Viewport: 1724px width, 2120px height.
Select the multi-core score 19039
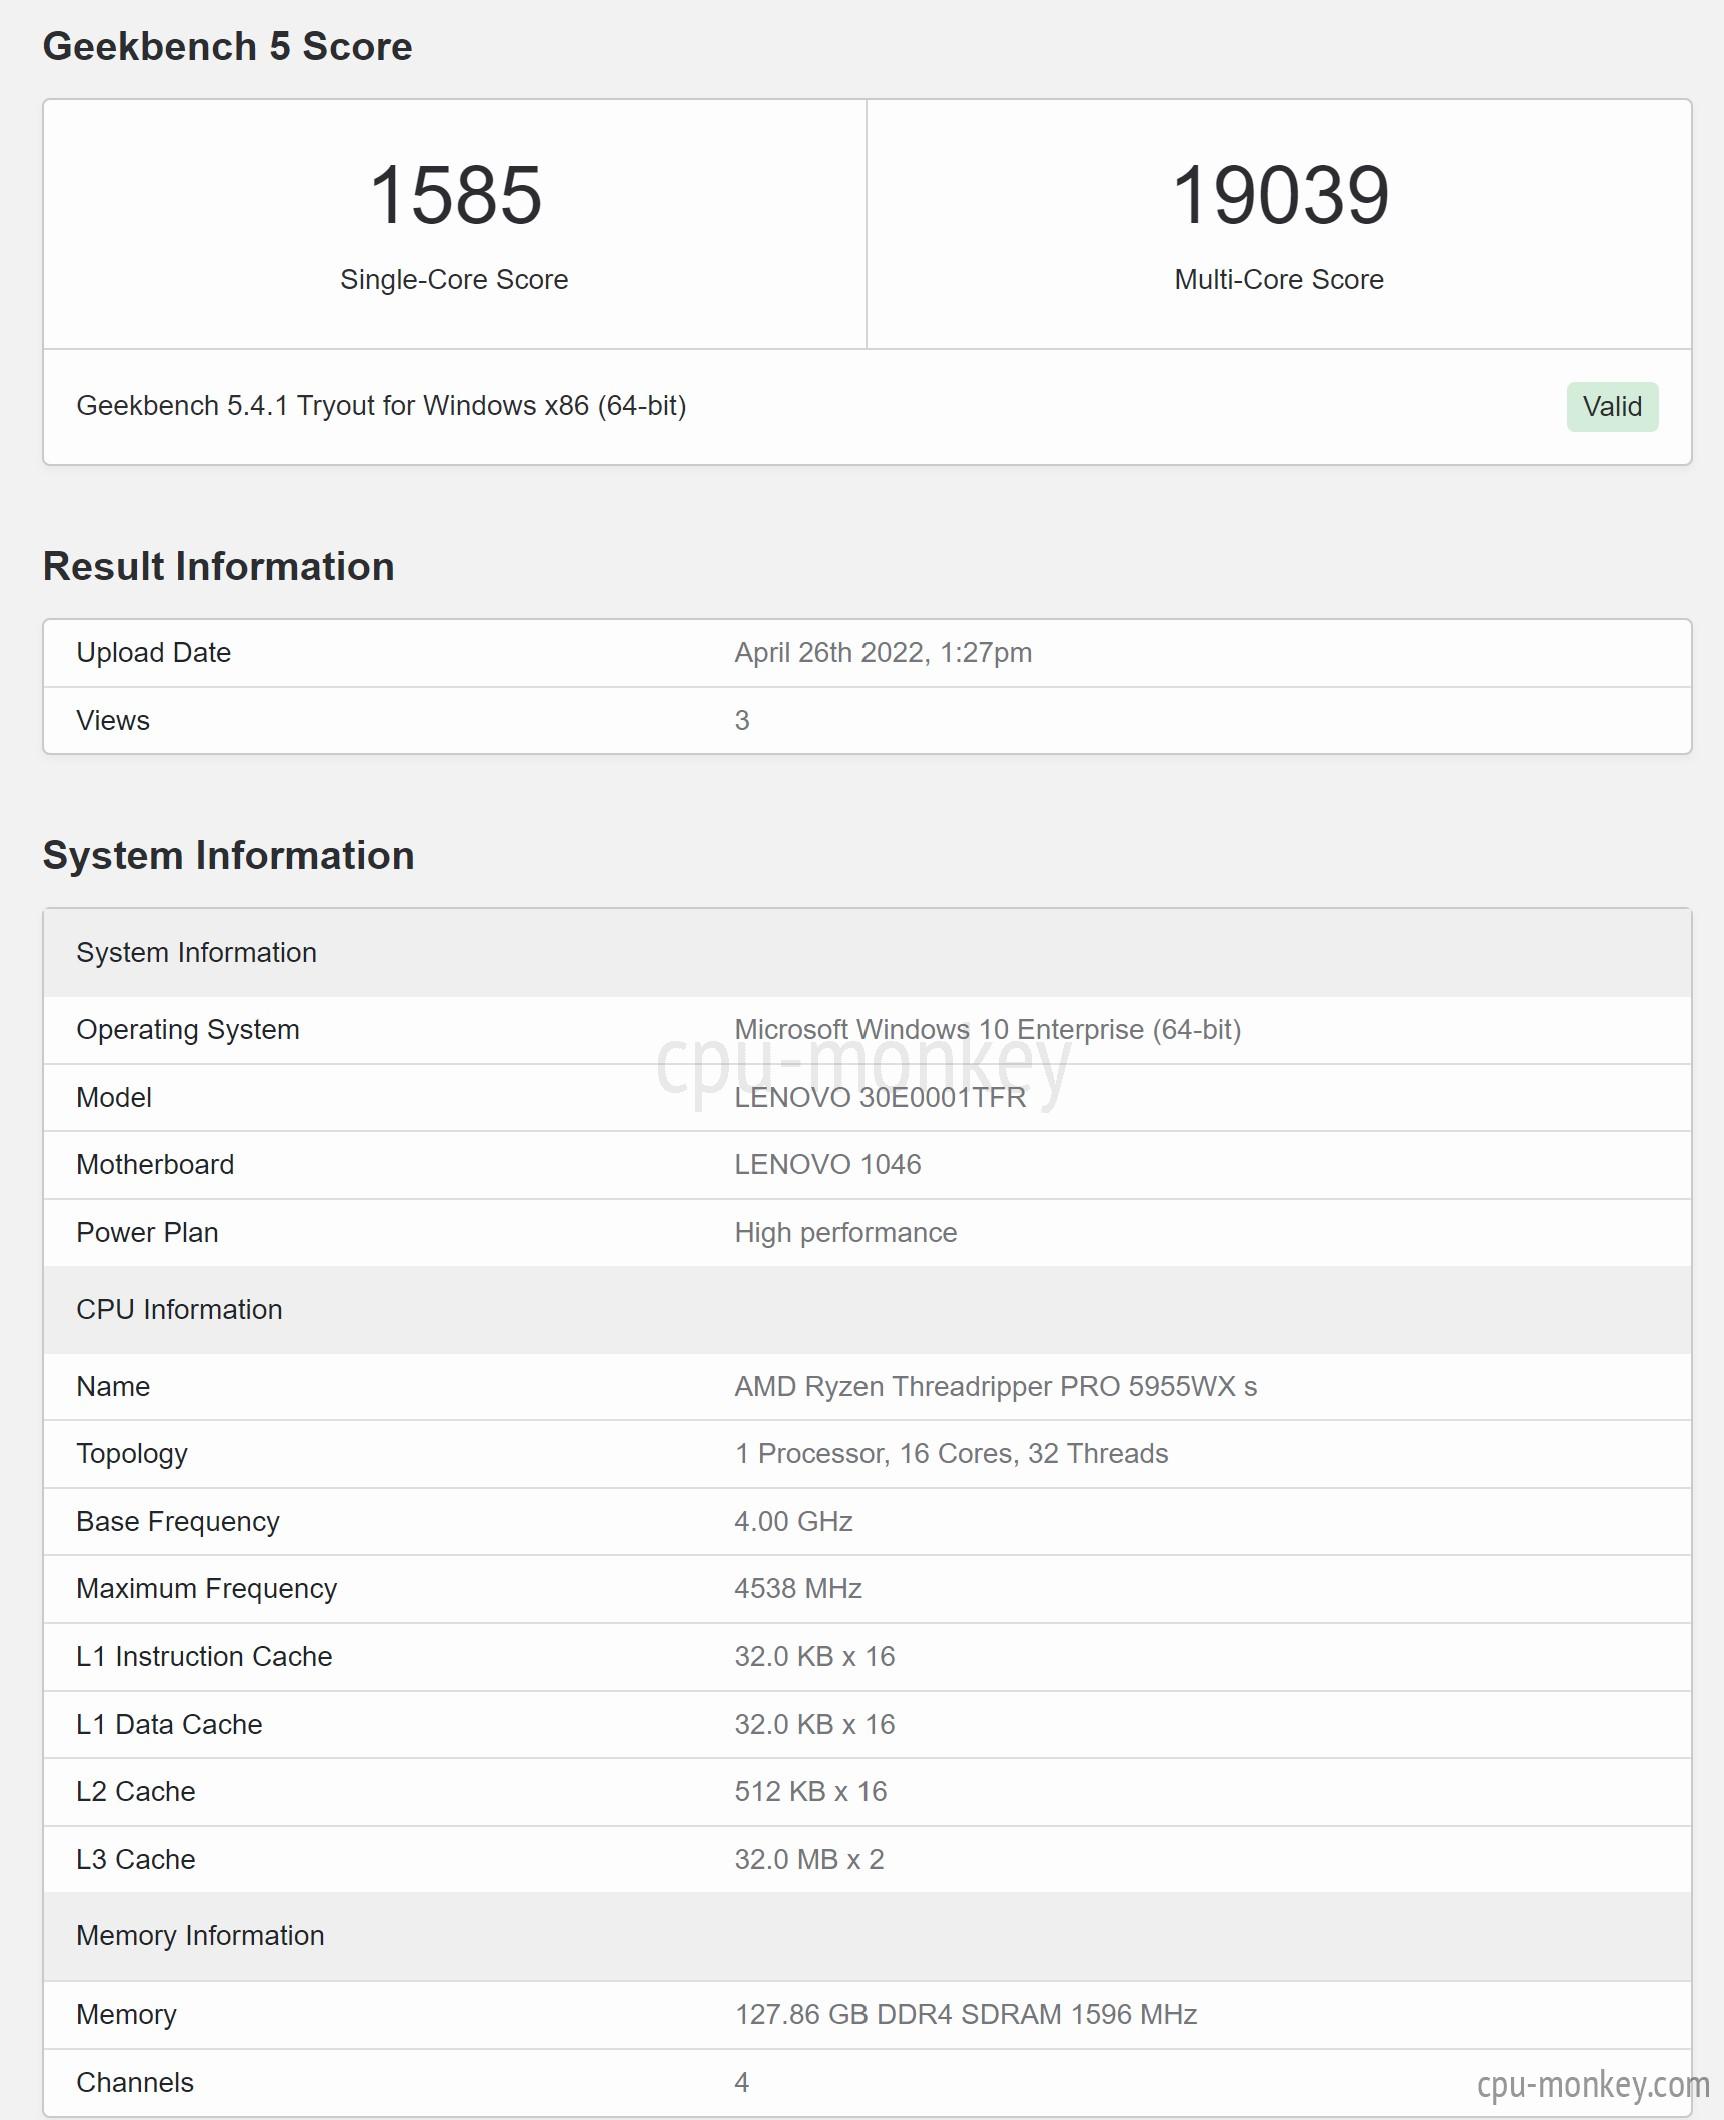pyautogui.click(x=1280, y=195)
